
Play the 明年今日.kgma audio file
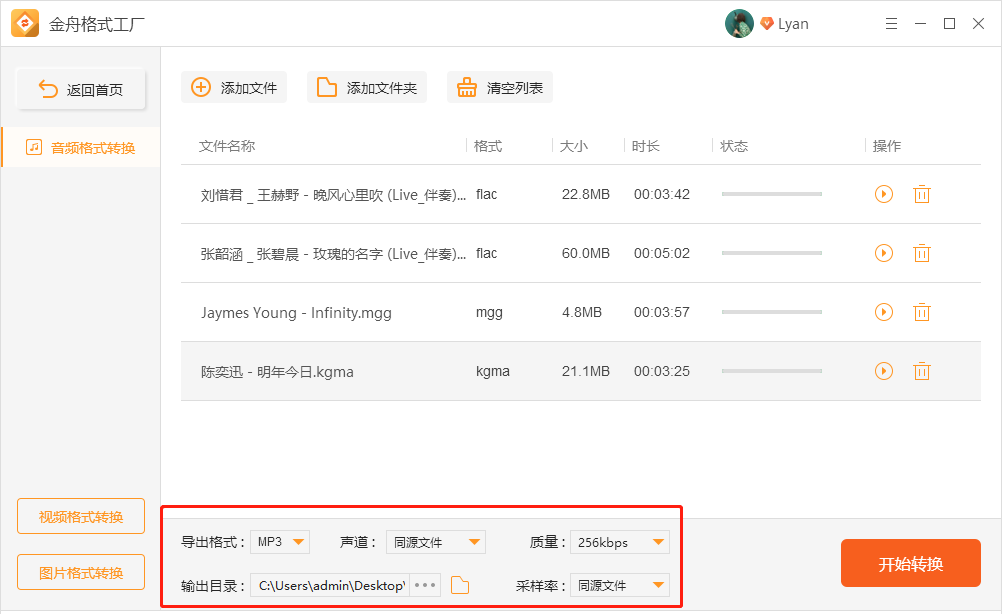(883, 371)
